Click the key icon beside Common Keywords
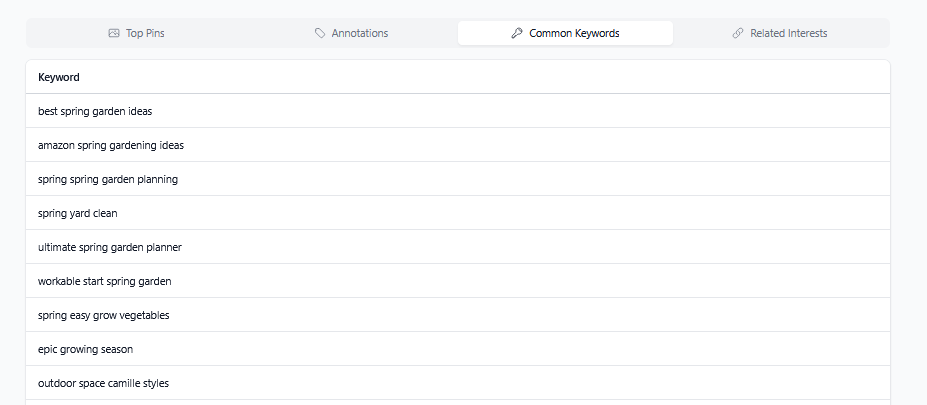Image resolution: width=927 pixels, height=405 pixels. click(x=517, y=33)
